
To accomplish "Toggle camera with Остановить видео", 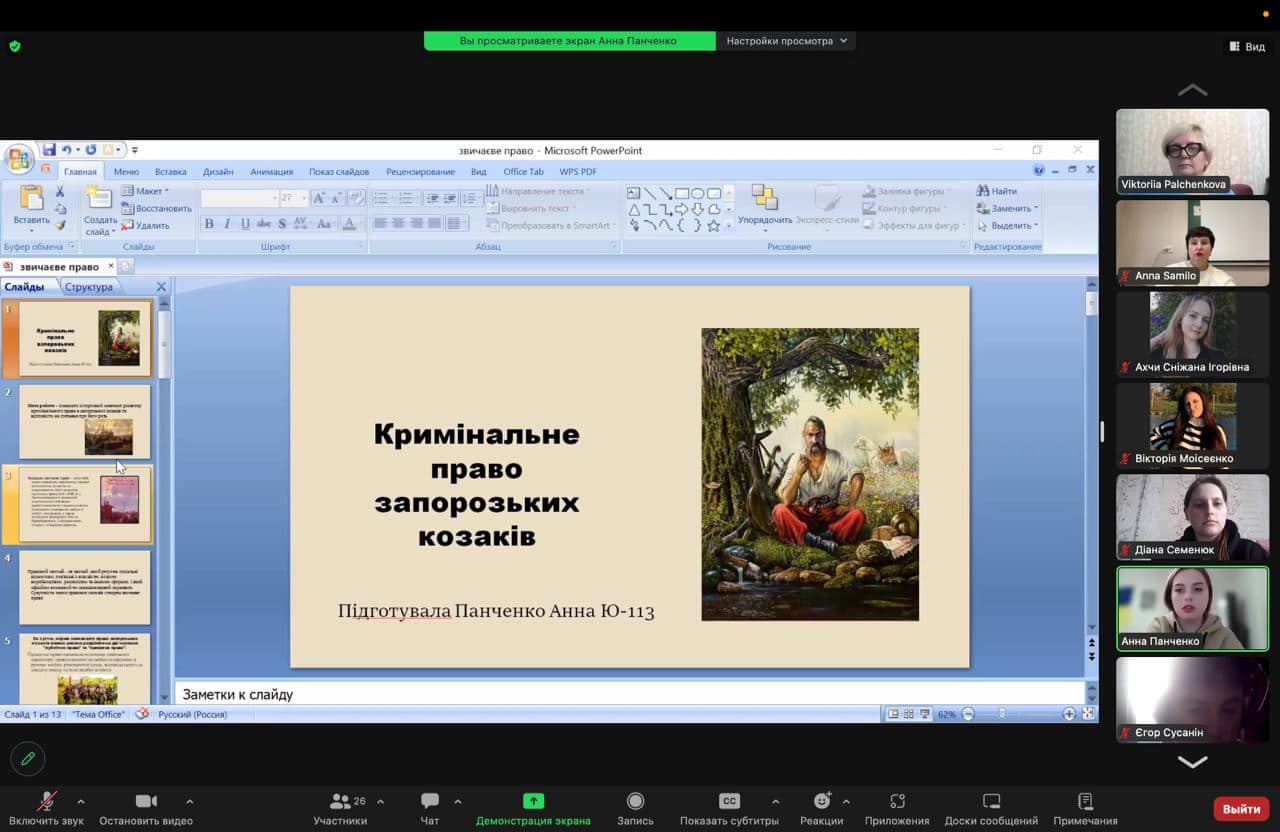I will click(x=146, y=801).
